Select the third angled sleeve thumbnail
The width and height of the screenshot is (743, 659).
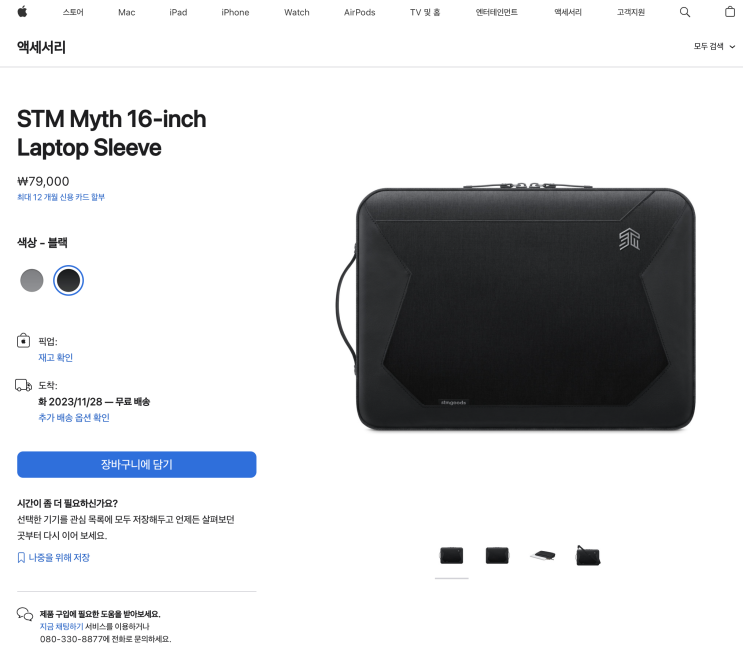543,555
